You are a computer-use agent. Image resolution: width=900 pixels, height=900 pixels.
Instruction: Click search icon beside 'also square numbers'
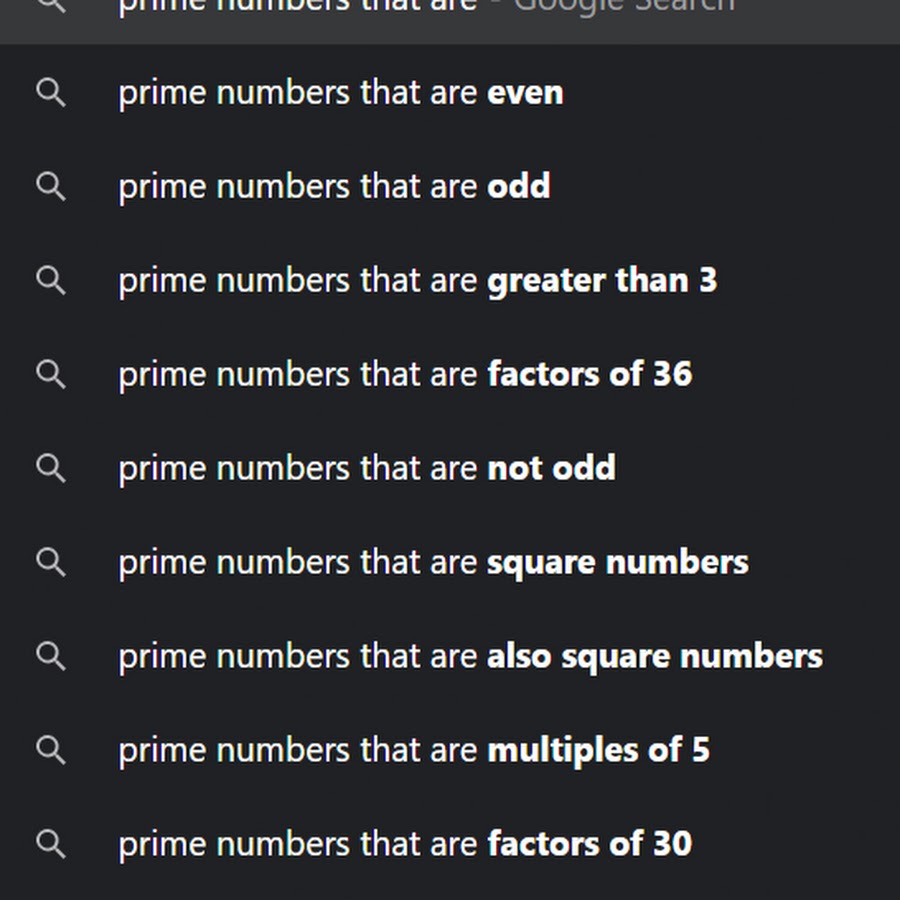coord(51,657)
